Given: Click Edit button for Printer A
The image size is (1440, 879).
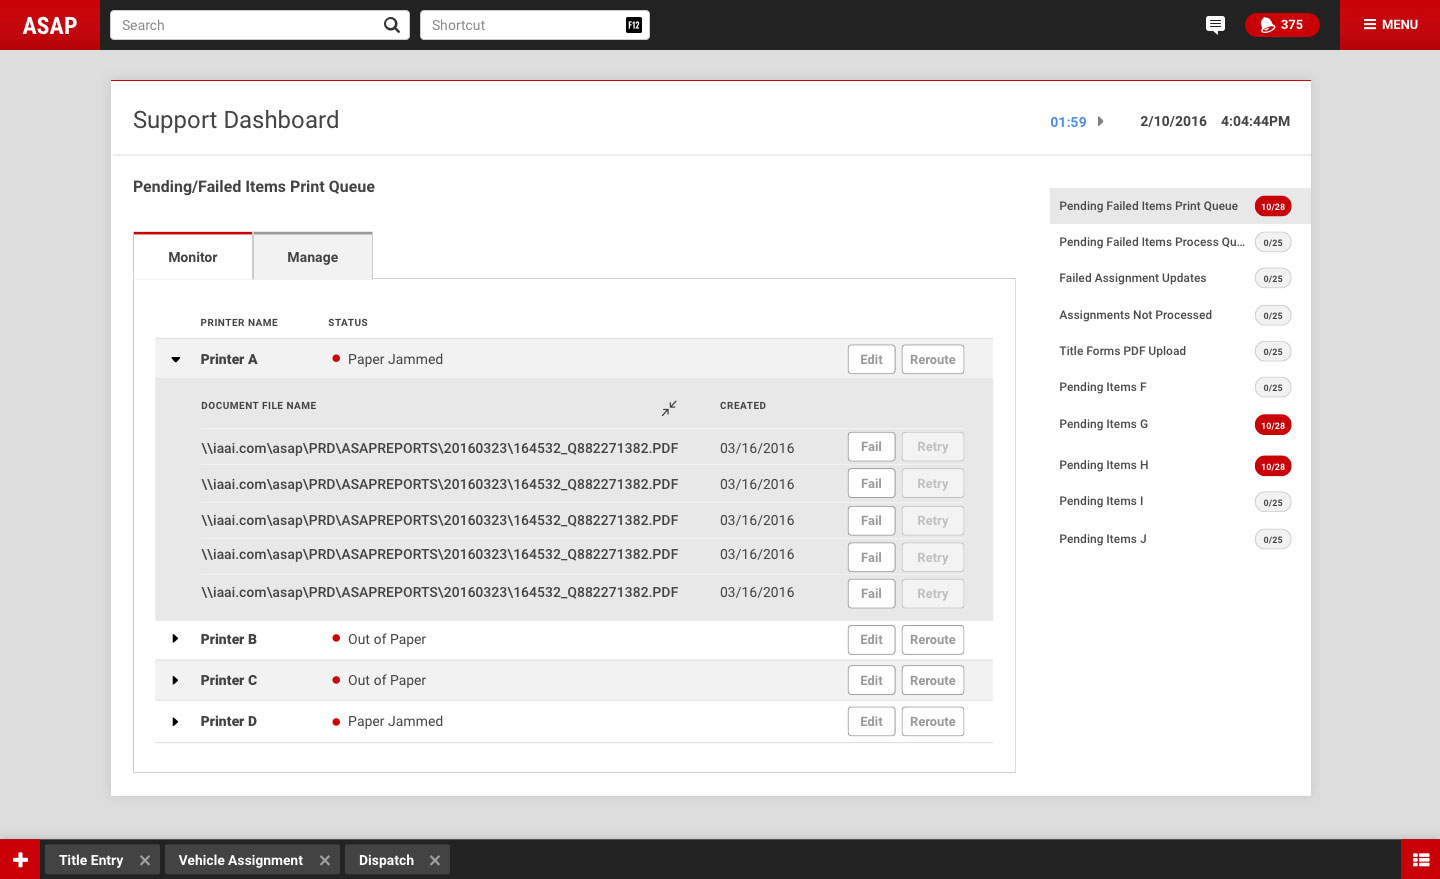Looking at the screenshot, I should click(871, 360).
